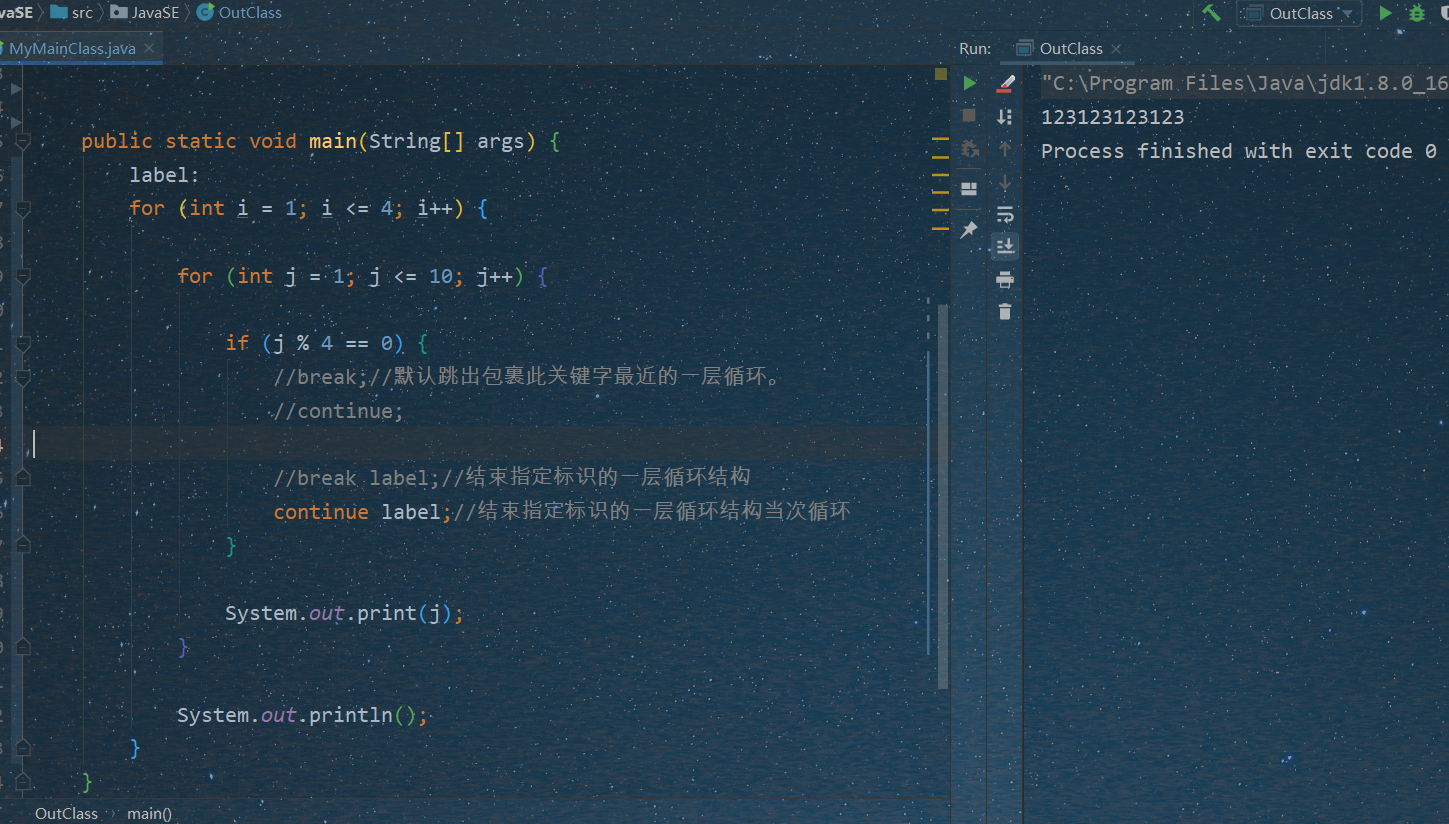
Task: Pin the OutClass run tab
Action: (969, 230)
